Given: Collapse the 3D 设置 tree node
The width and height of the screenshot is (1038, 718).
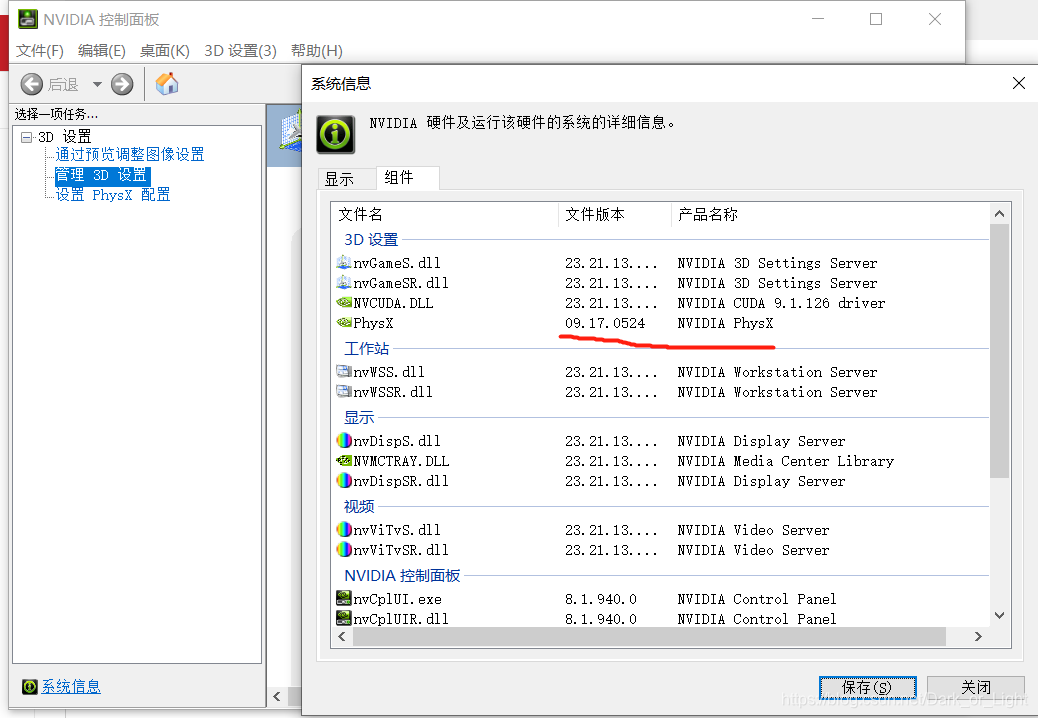Looking at the screenshot, I should click(26, 137).
